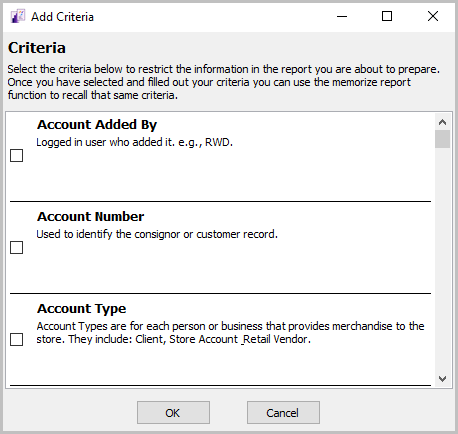
Task: Select the Account Type heading
Action: 82,309
